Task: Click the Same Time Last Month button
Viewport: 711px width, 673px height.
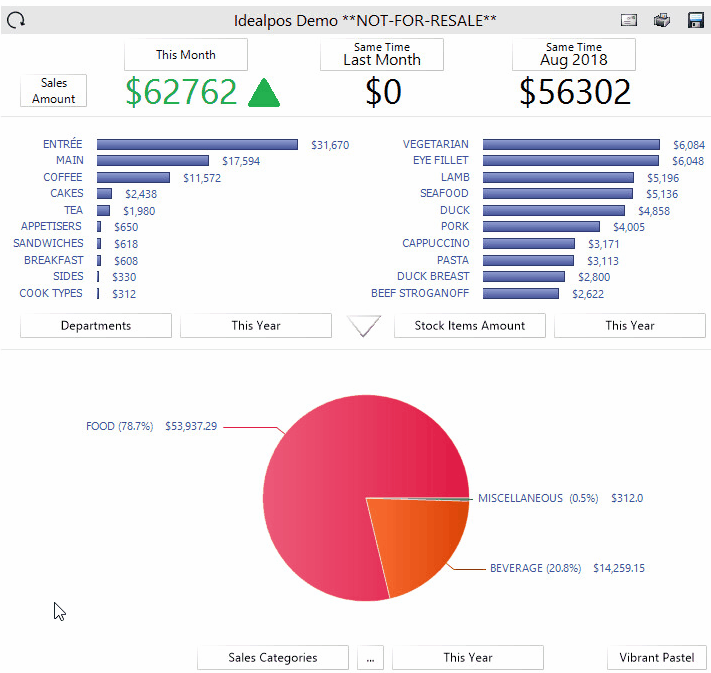Action: point(381,54)
